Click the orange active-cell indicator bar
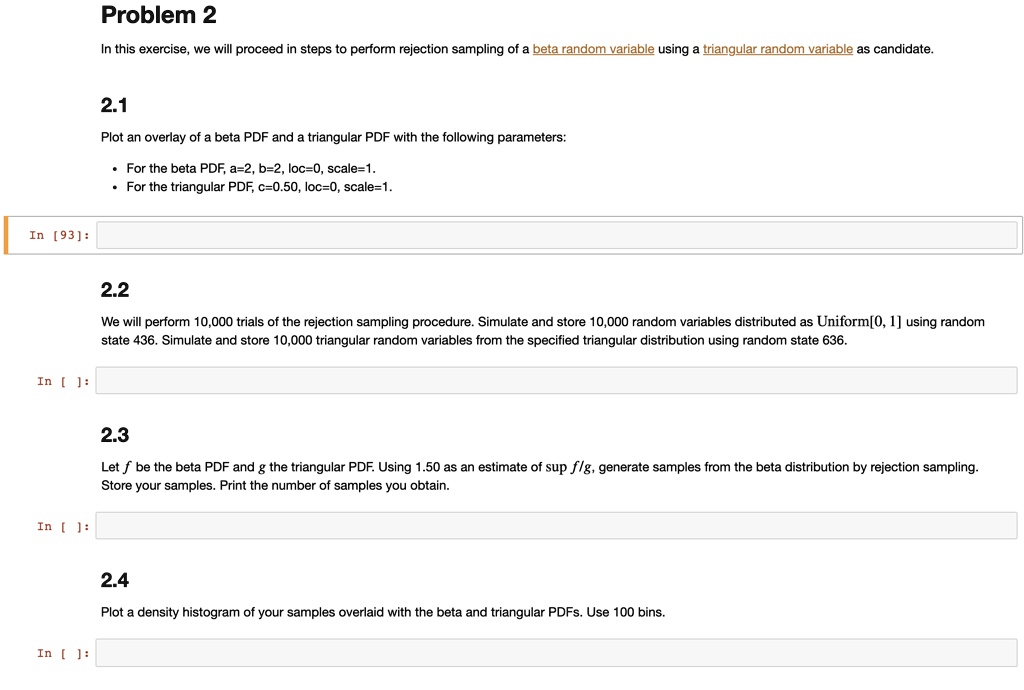 [x=6, y=234]
